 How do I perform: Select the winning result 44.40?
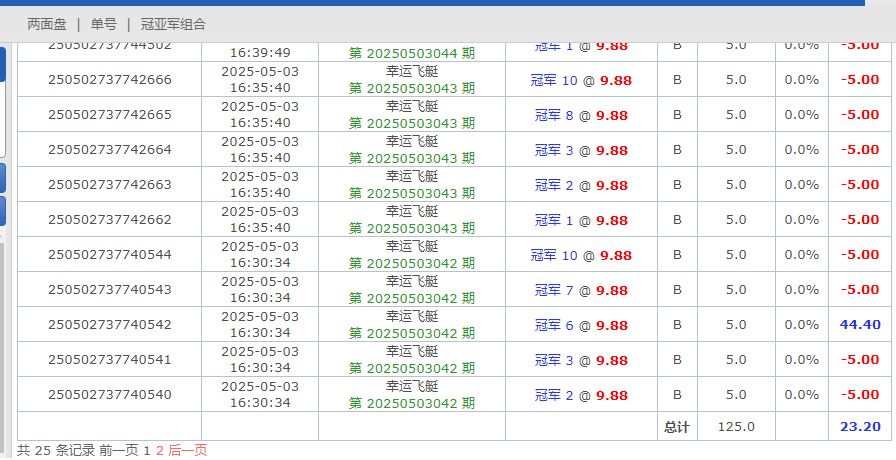point(860,325)
